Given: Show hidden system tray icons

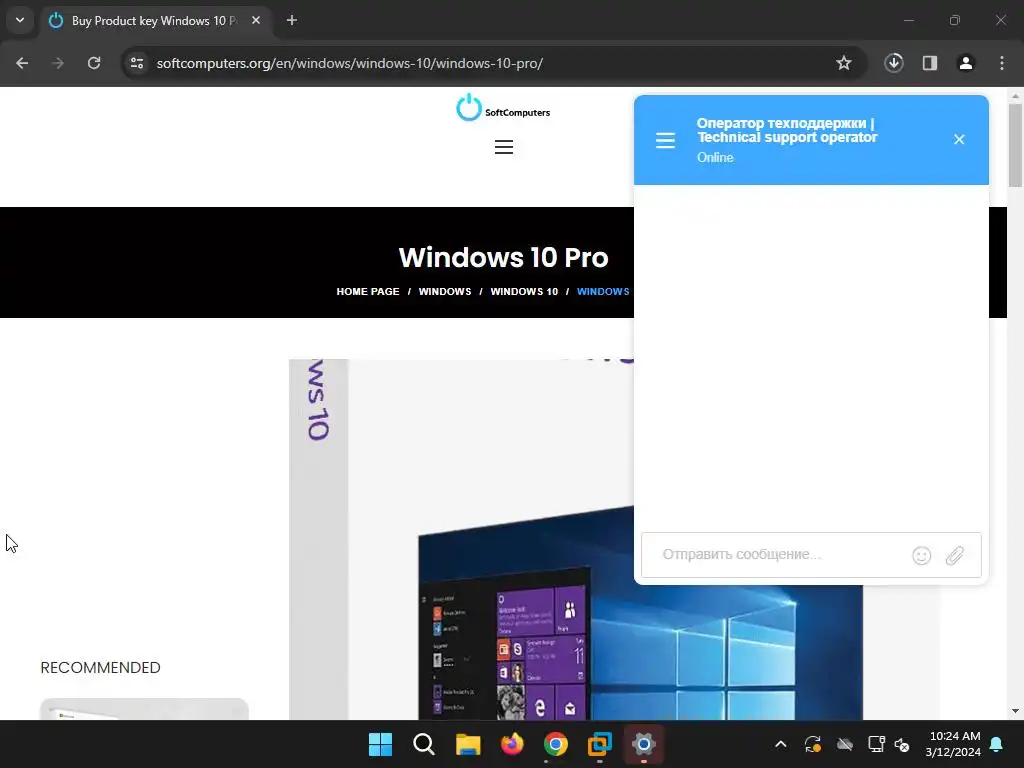Looking at the screenshot, I should click(x=780, y=744).
